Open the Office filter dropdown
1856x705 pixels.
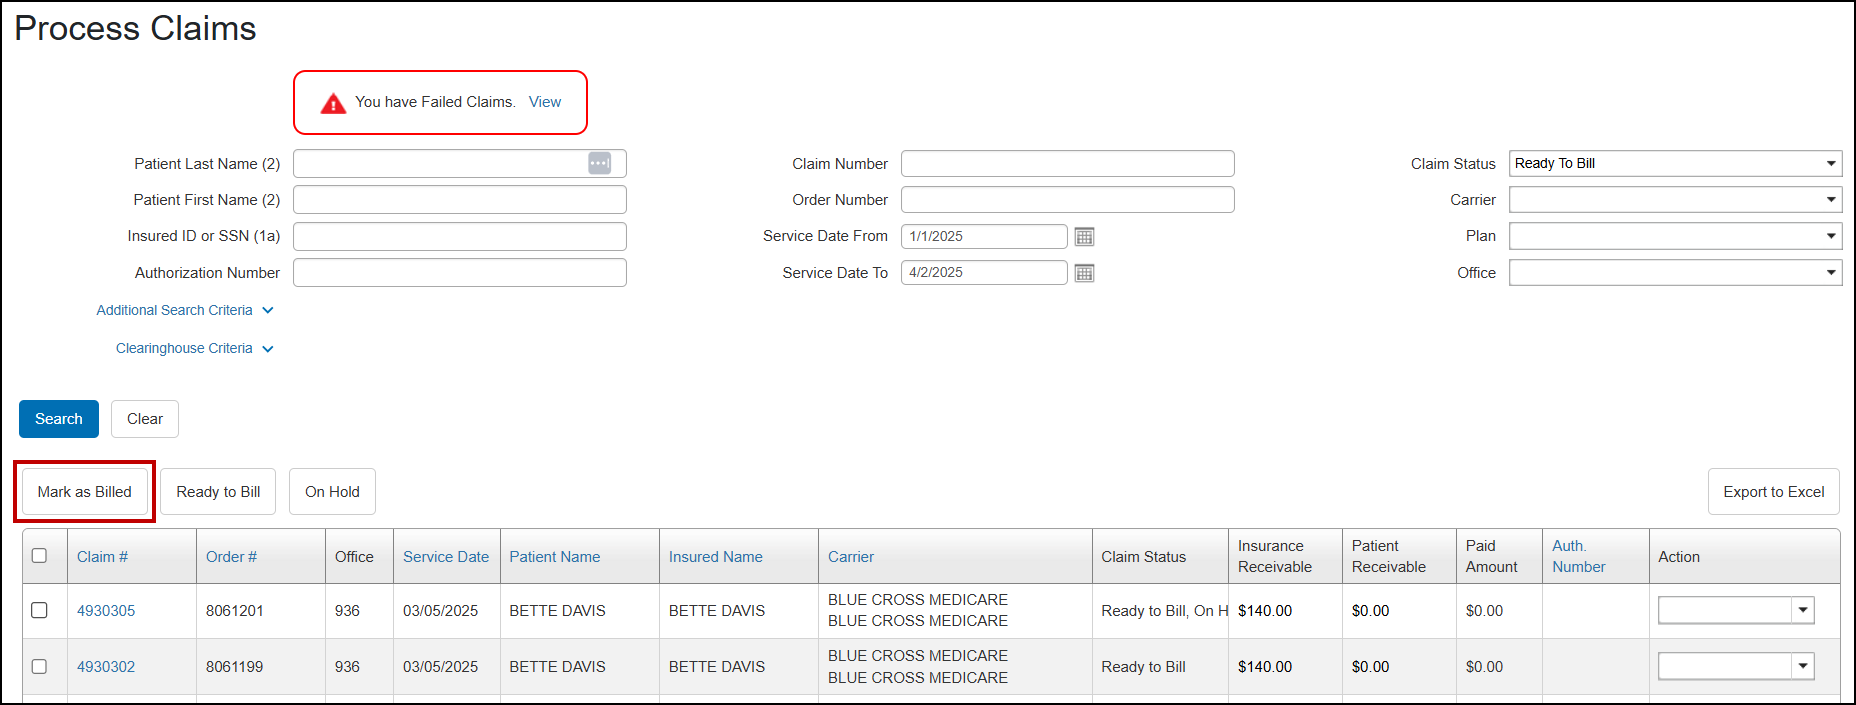pyautogui.click(x=1675, y=272)
